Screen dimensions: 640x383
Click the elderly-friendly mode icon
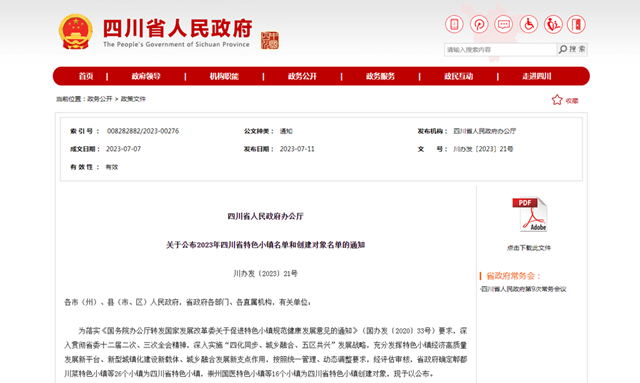tap(553, 24)
